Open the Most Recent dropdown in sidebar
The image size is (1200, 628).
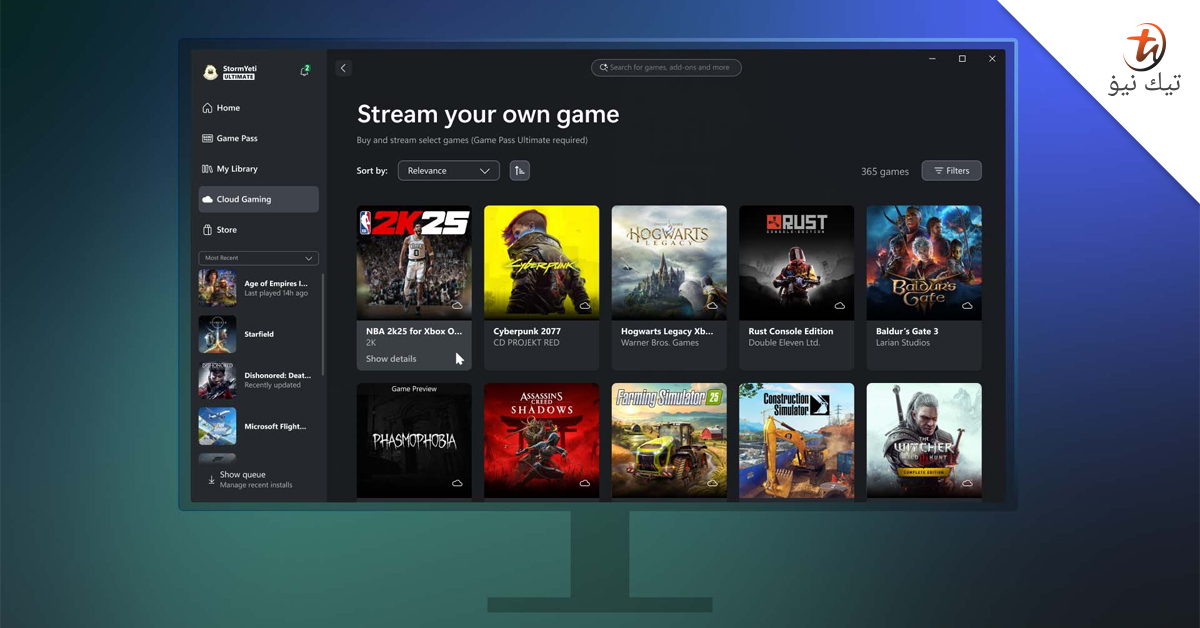pos(258,258)
